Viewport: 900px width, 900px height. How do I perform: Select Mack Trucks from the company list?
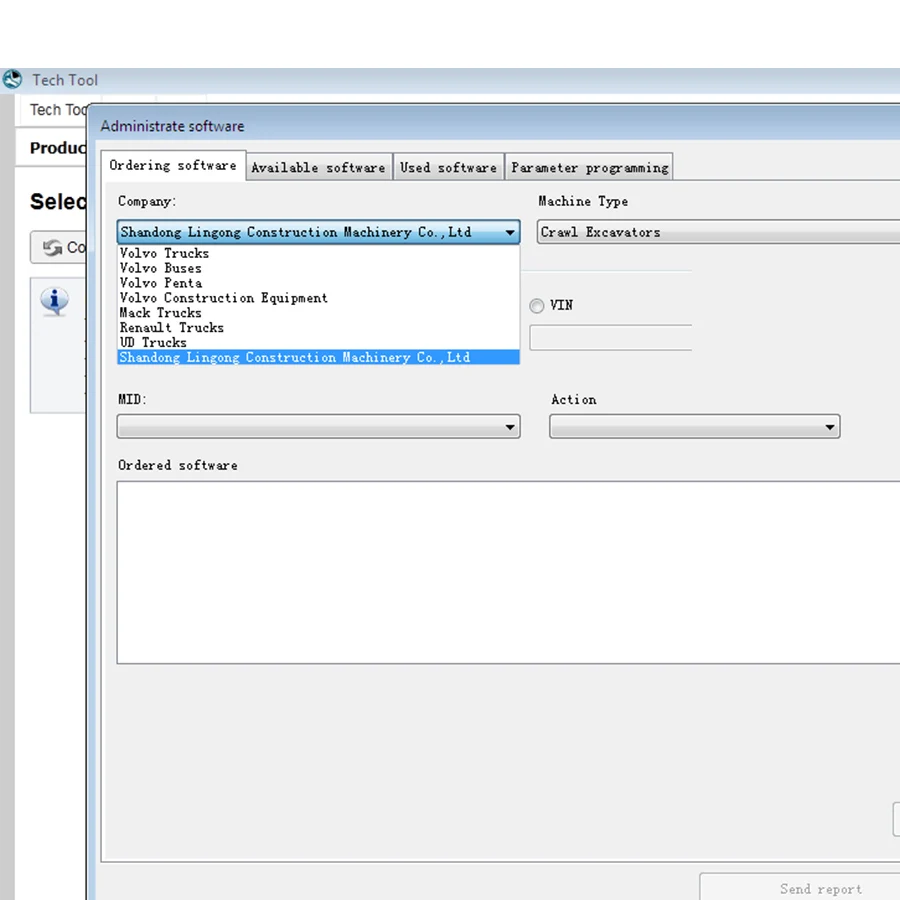tap(160, 312)
